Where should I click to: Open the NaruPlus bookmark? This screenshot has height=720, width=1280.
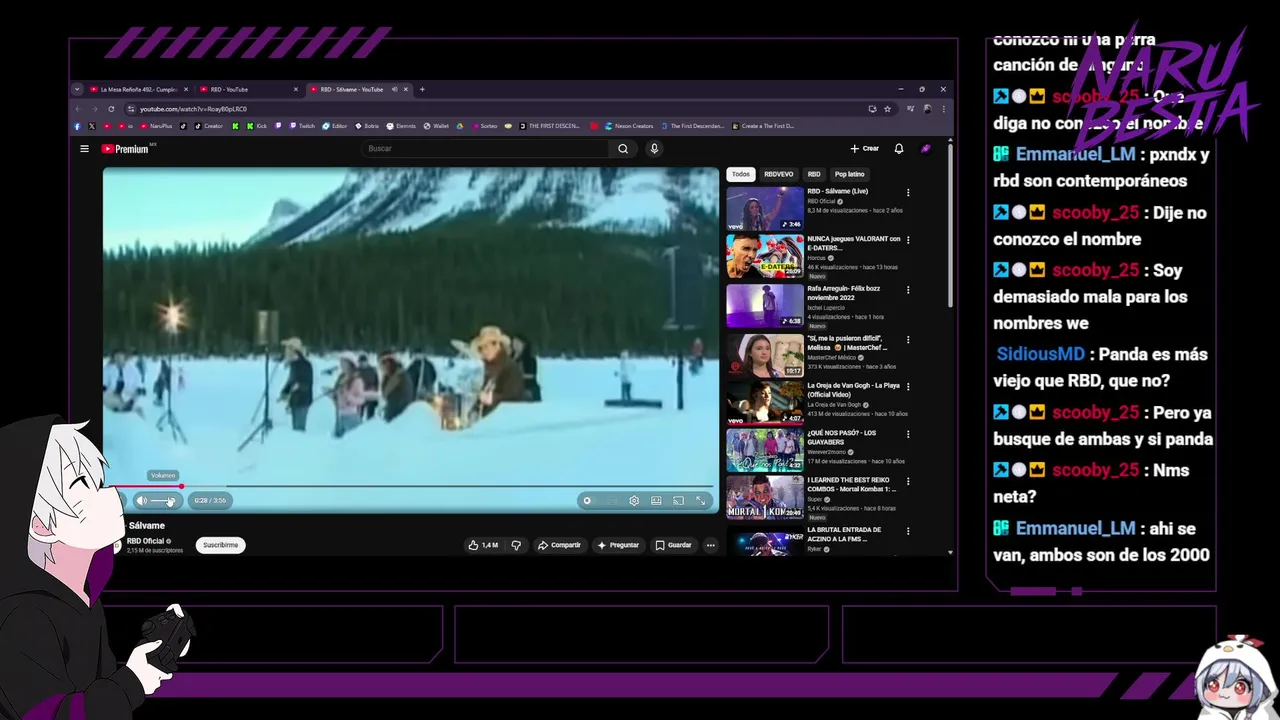tap(156, 126)
